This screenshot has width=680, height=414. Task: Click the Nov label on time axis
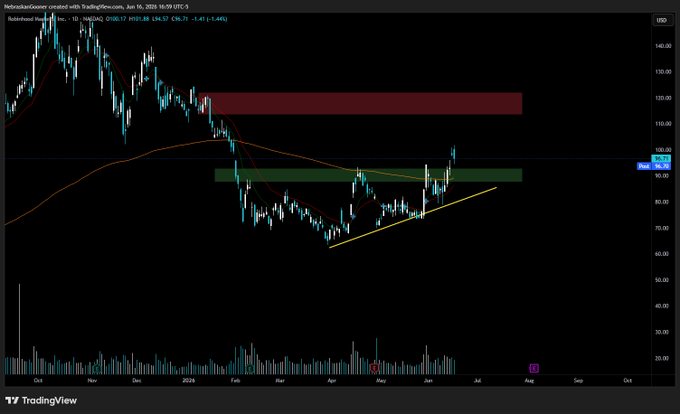(x=92, y=381)
